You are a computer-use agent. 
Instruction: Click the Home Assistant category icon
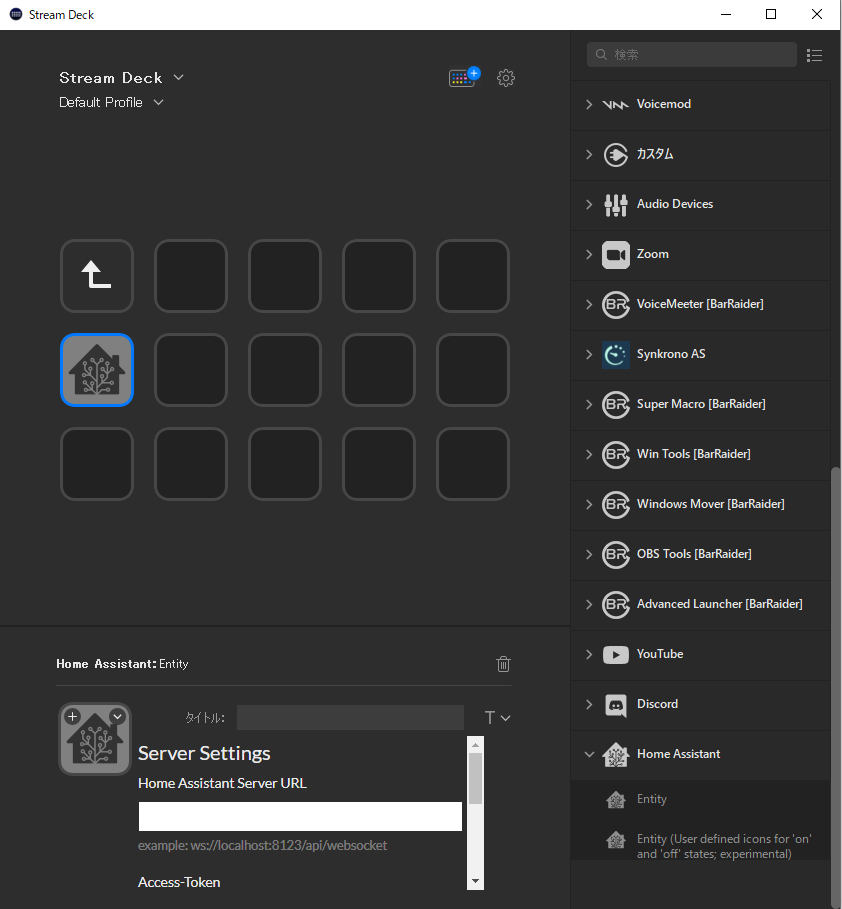615,755
